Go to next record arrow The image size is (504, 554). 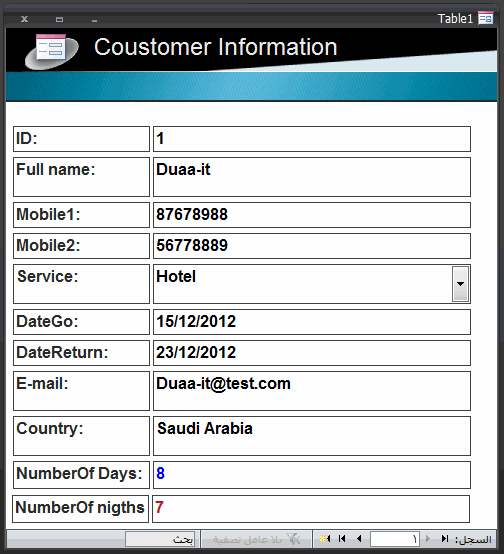[x=428, y=538]
